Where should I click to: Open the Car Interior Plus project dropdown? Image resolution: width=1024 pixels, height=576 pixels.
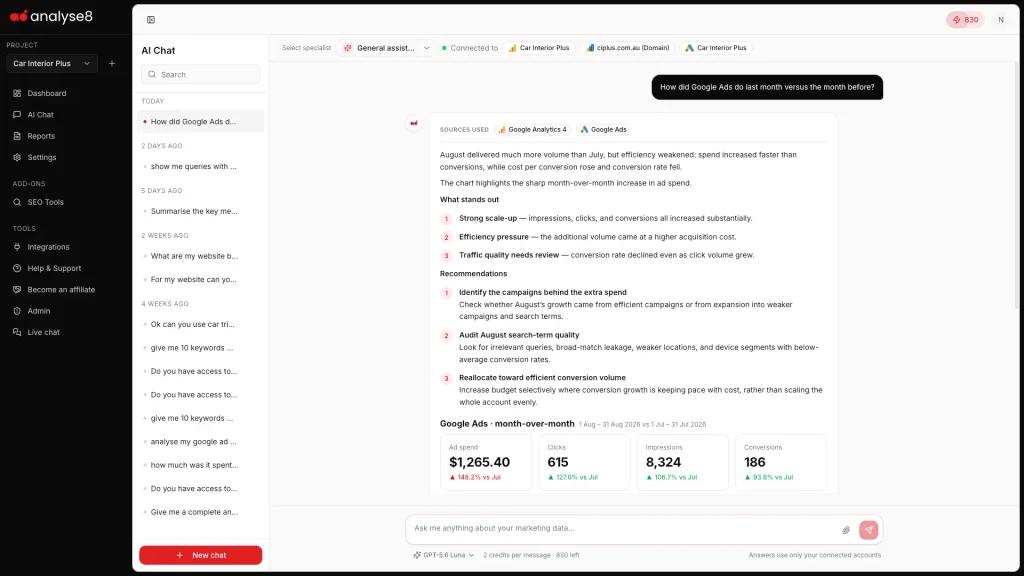tap(52, 63)
